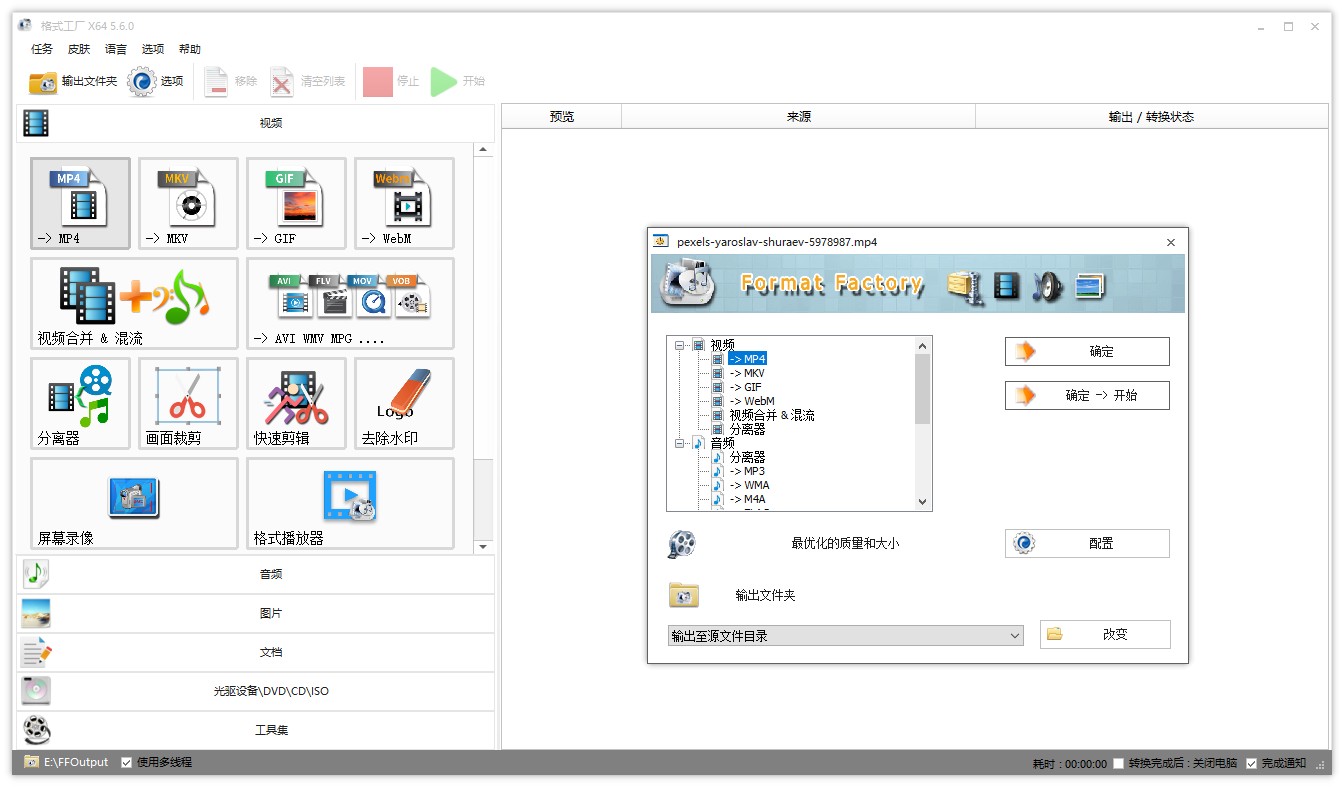The width and height of the screenshot is (1344, 787).
Task: Select -> MP3 in the dialog tree
Action: click(x=747, y=471)
